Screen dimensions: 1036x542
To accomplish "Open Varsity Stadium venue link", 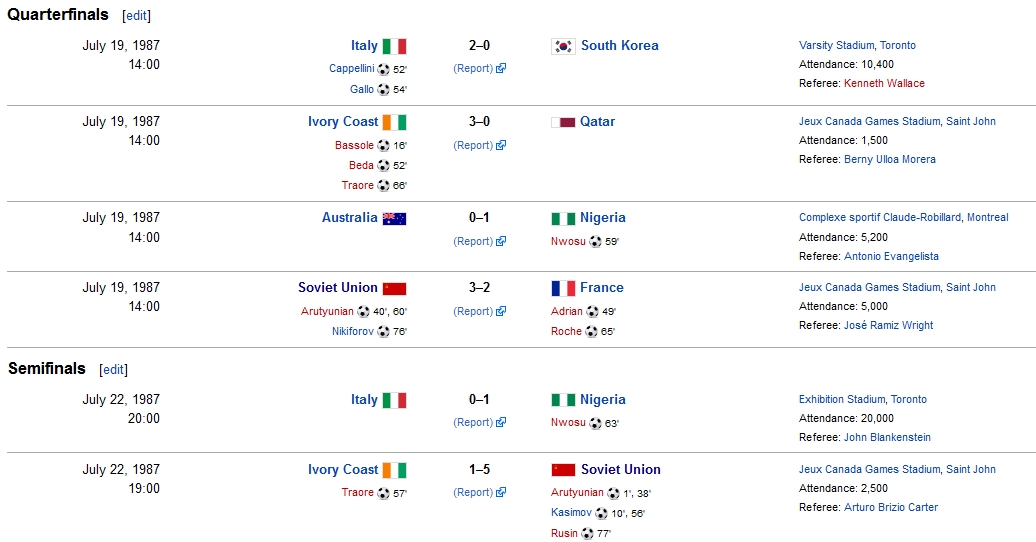I will [837, 46].
